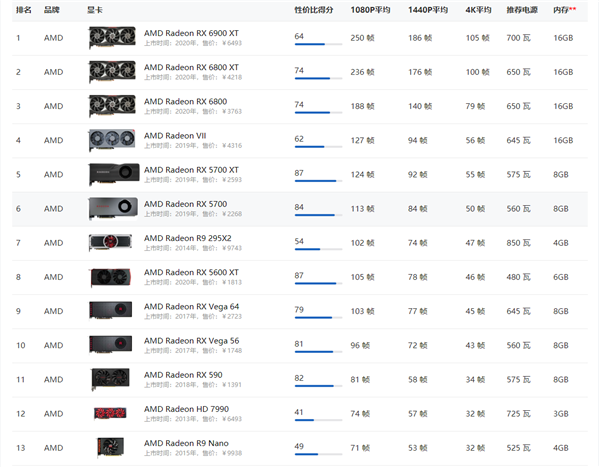Sort by the 排名 column header

(x=24, y=10)
